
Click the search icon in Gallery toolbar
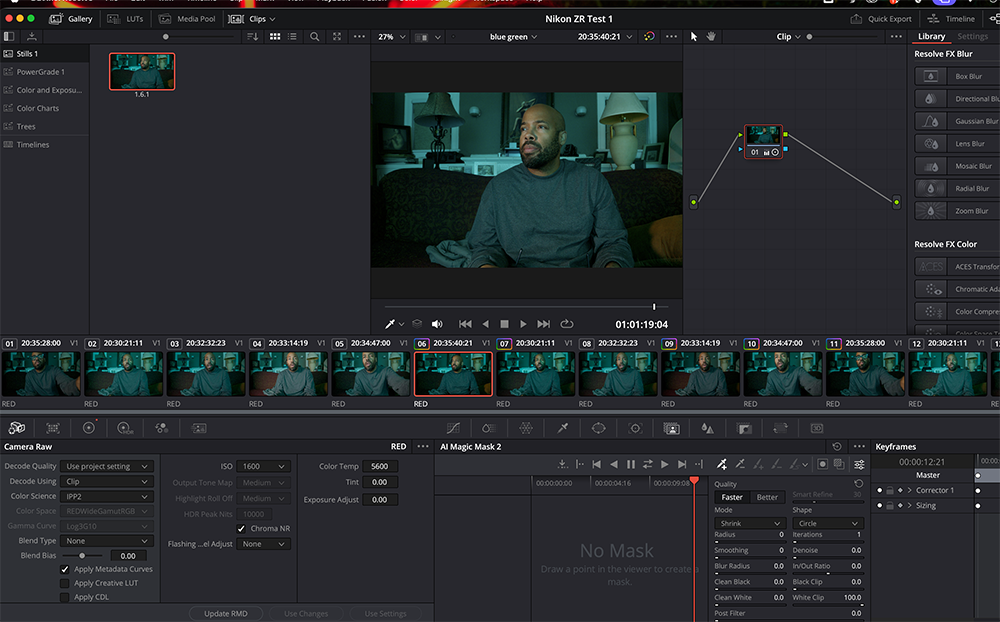(314, 37)
